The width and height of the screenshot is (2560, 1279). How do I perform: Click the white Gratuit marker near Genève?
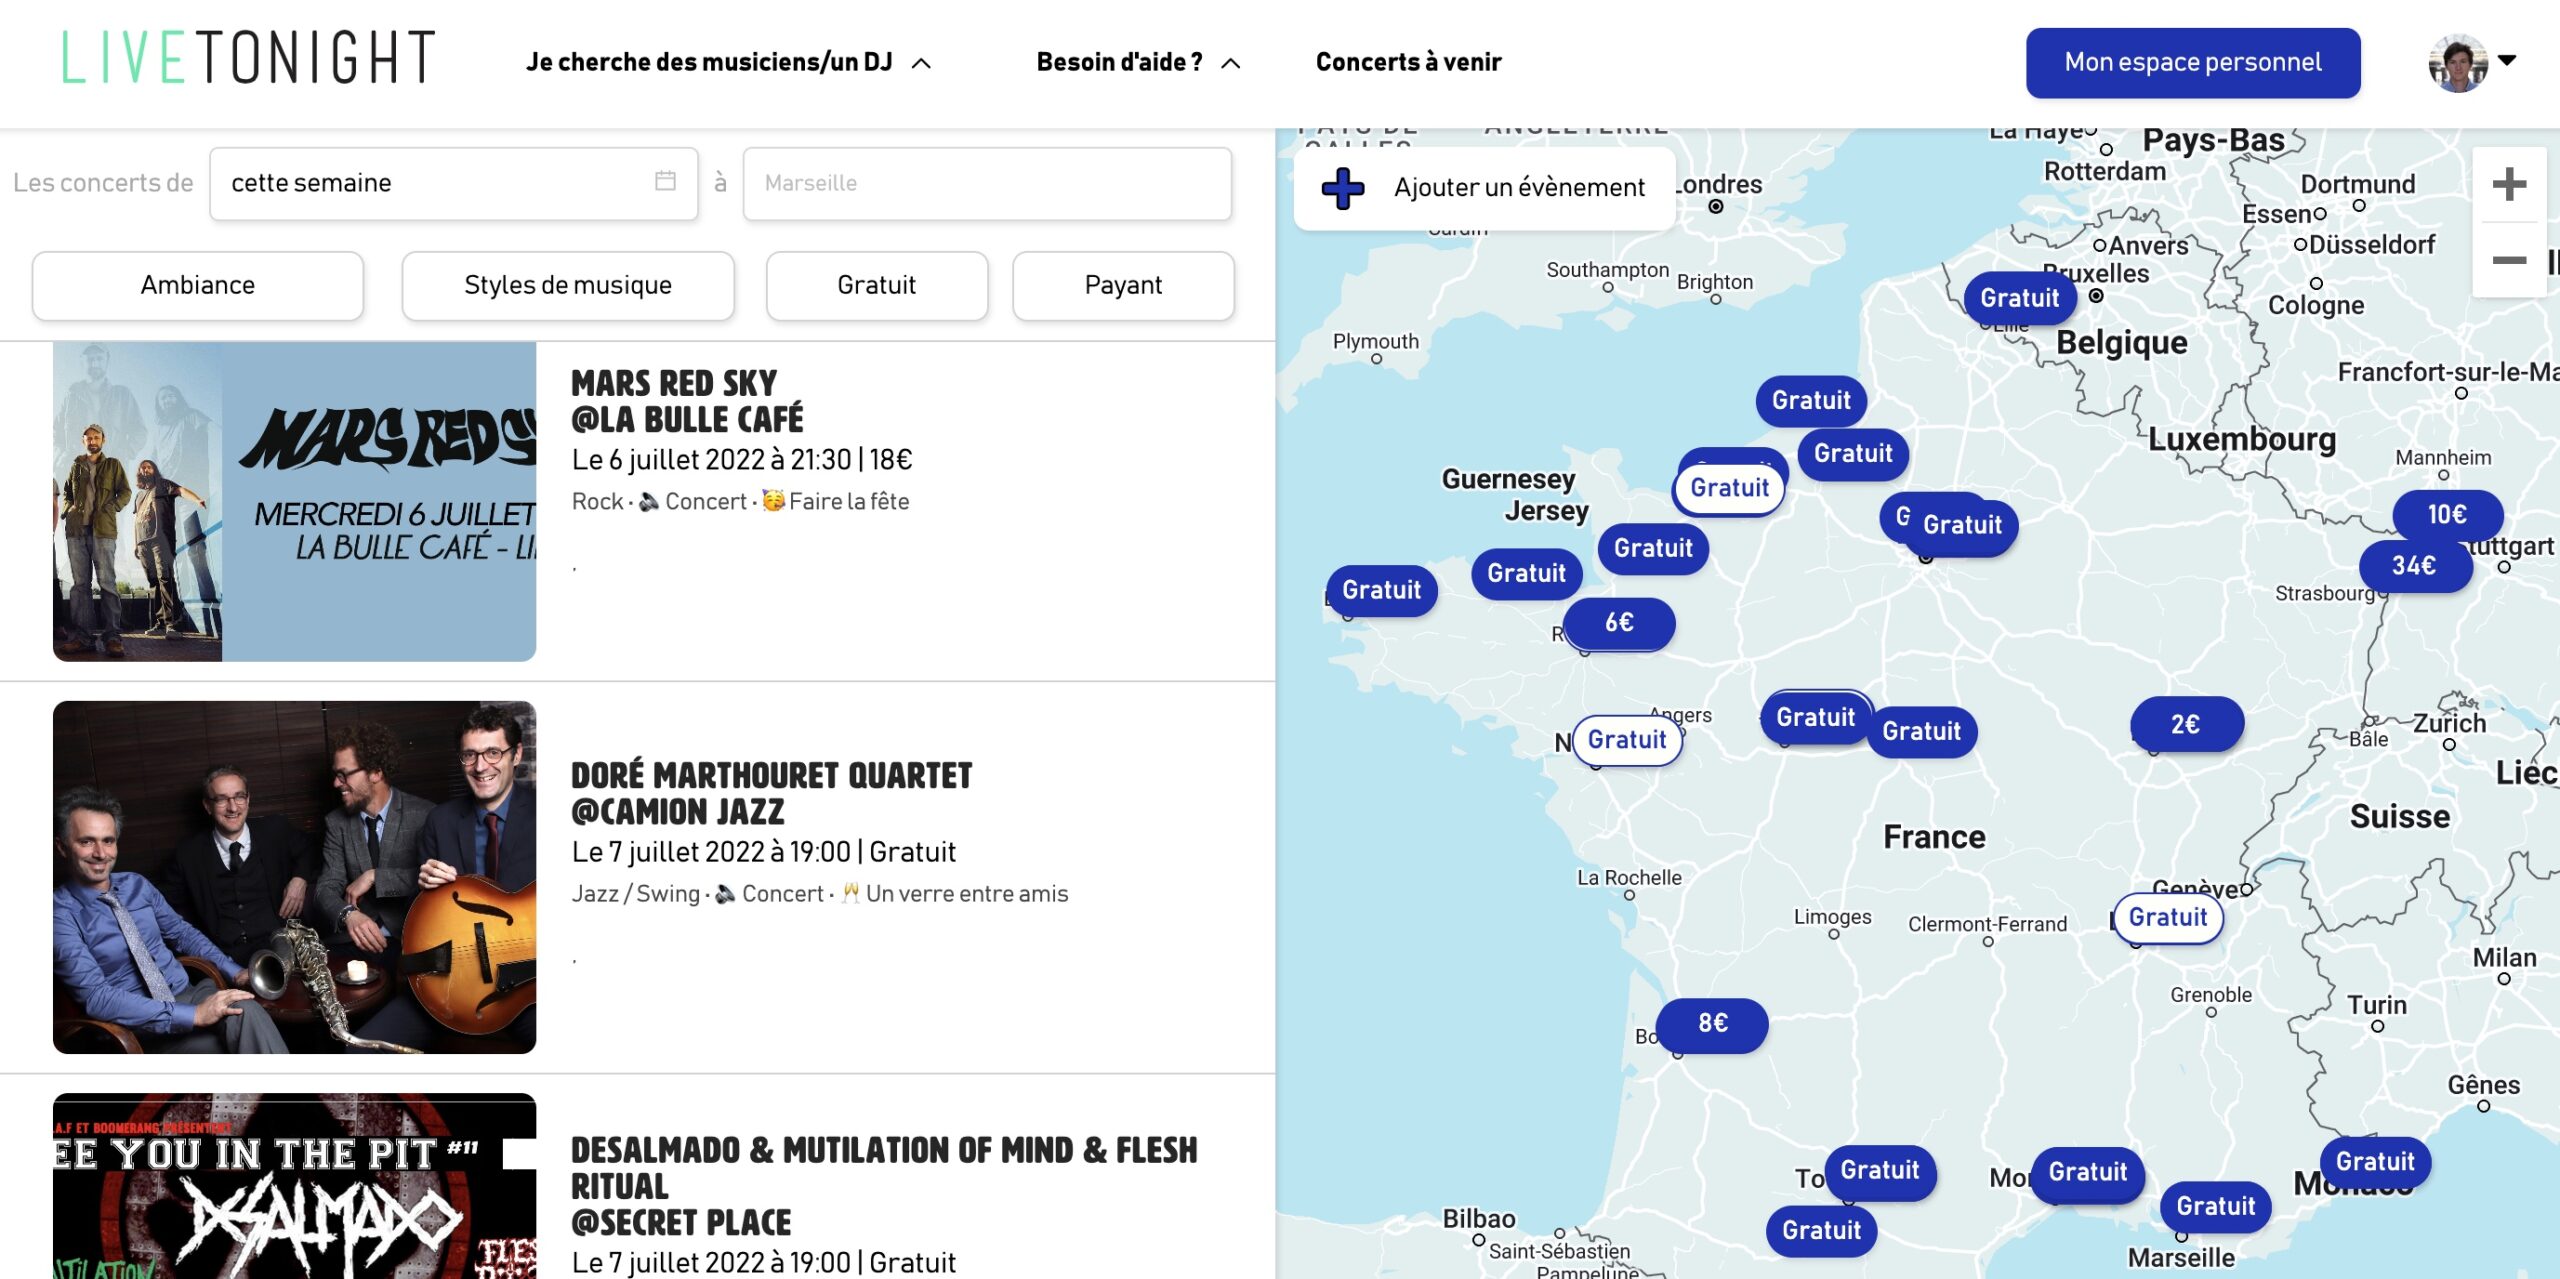coord(2167,918)
